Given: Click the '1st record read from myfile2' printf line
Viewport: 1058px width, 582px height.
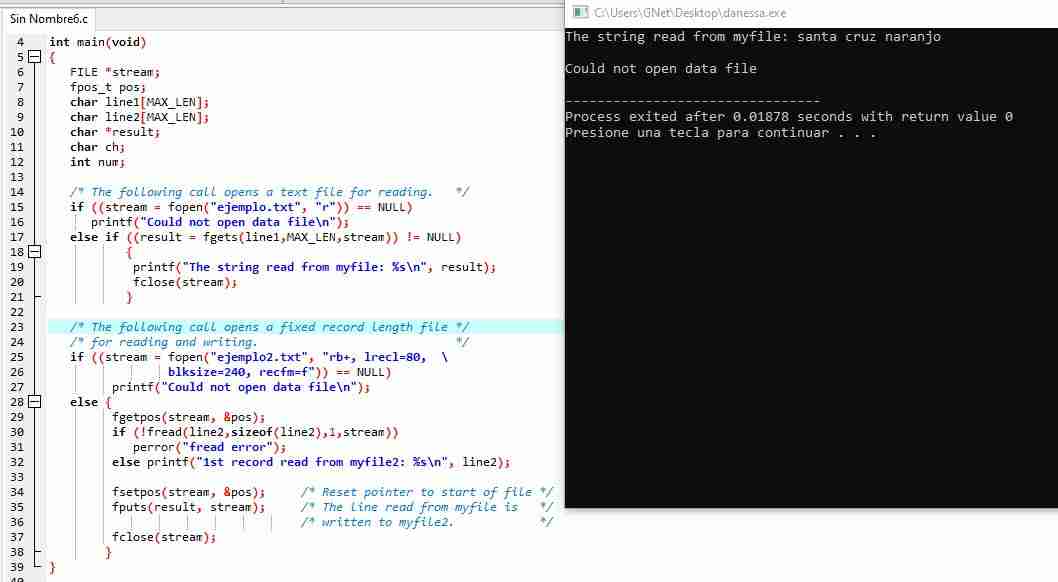Looking at the screenshot, I should [x=311, y=462].
